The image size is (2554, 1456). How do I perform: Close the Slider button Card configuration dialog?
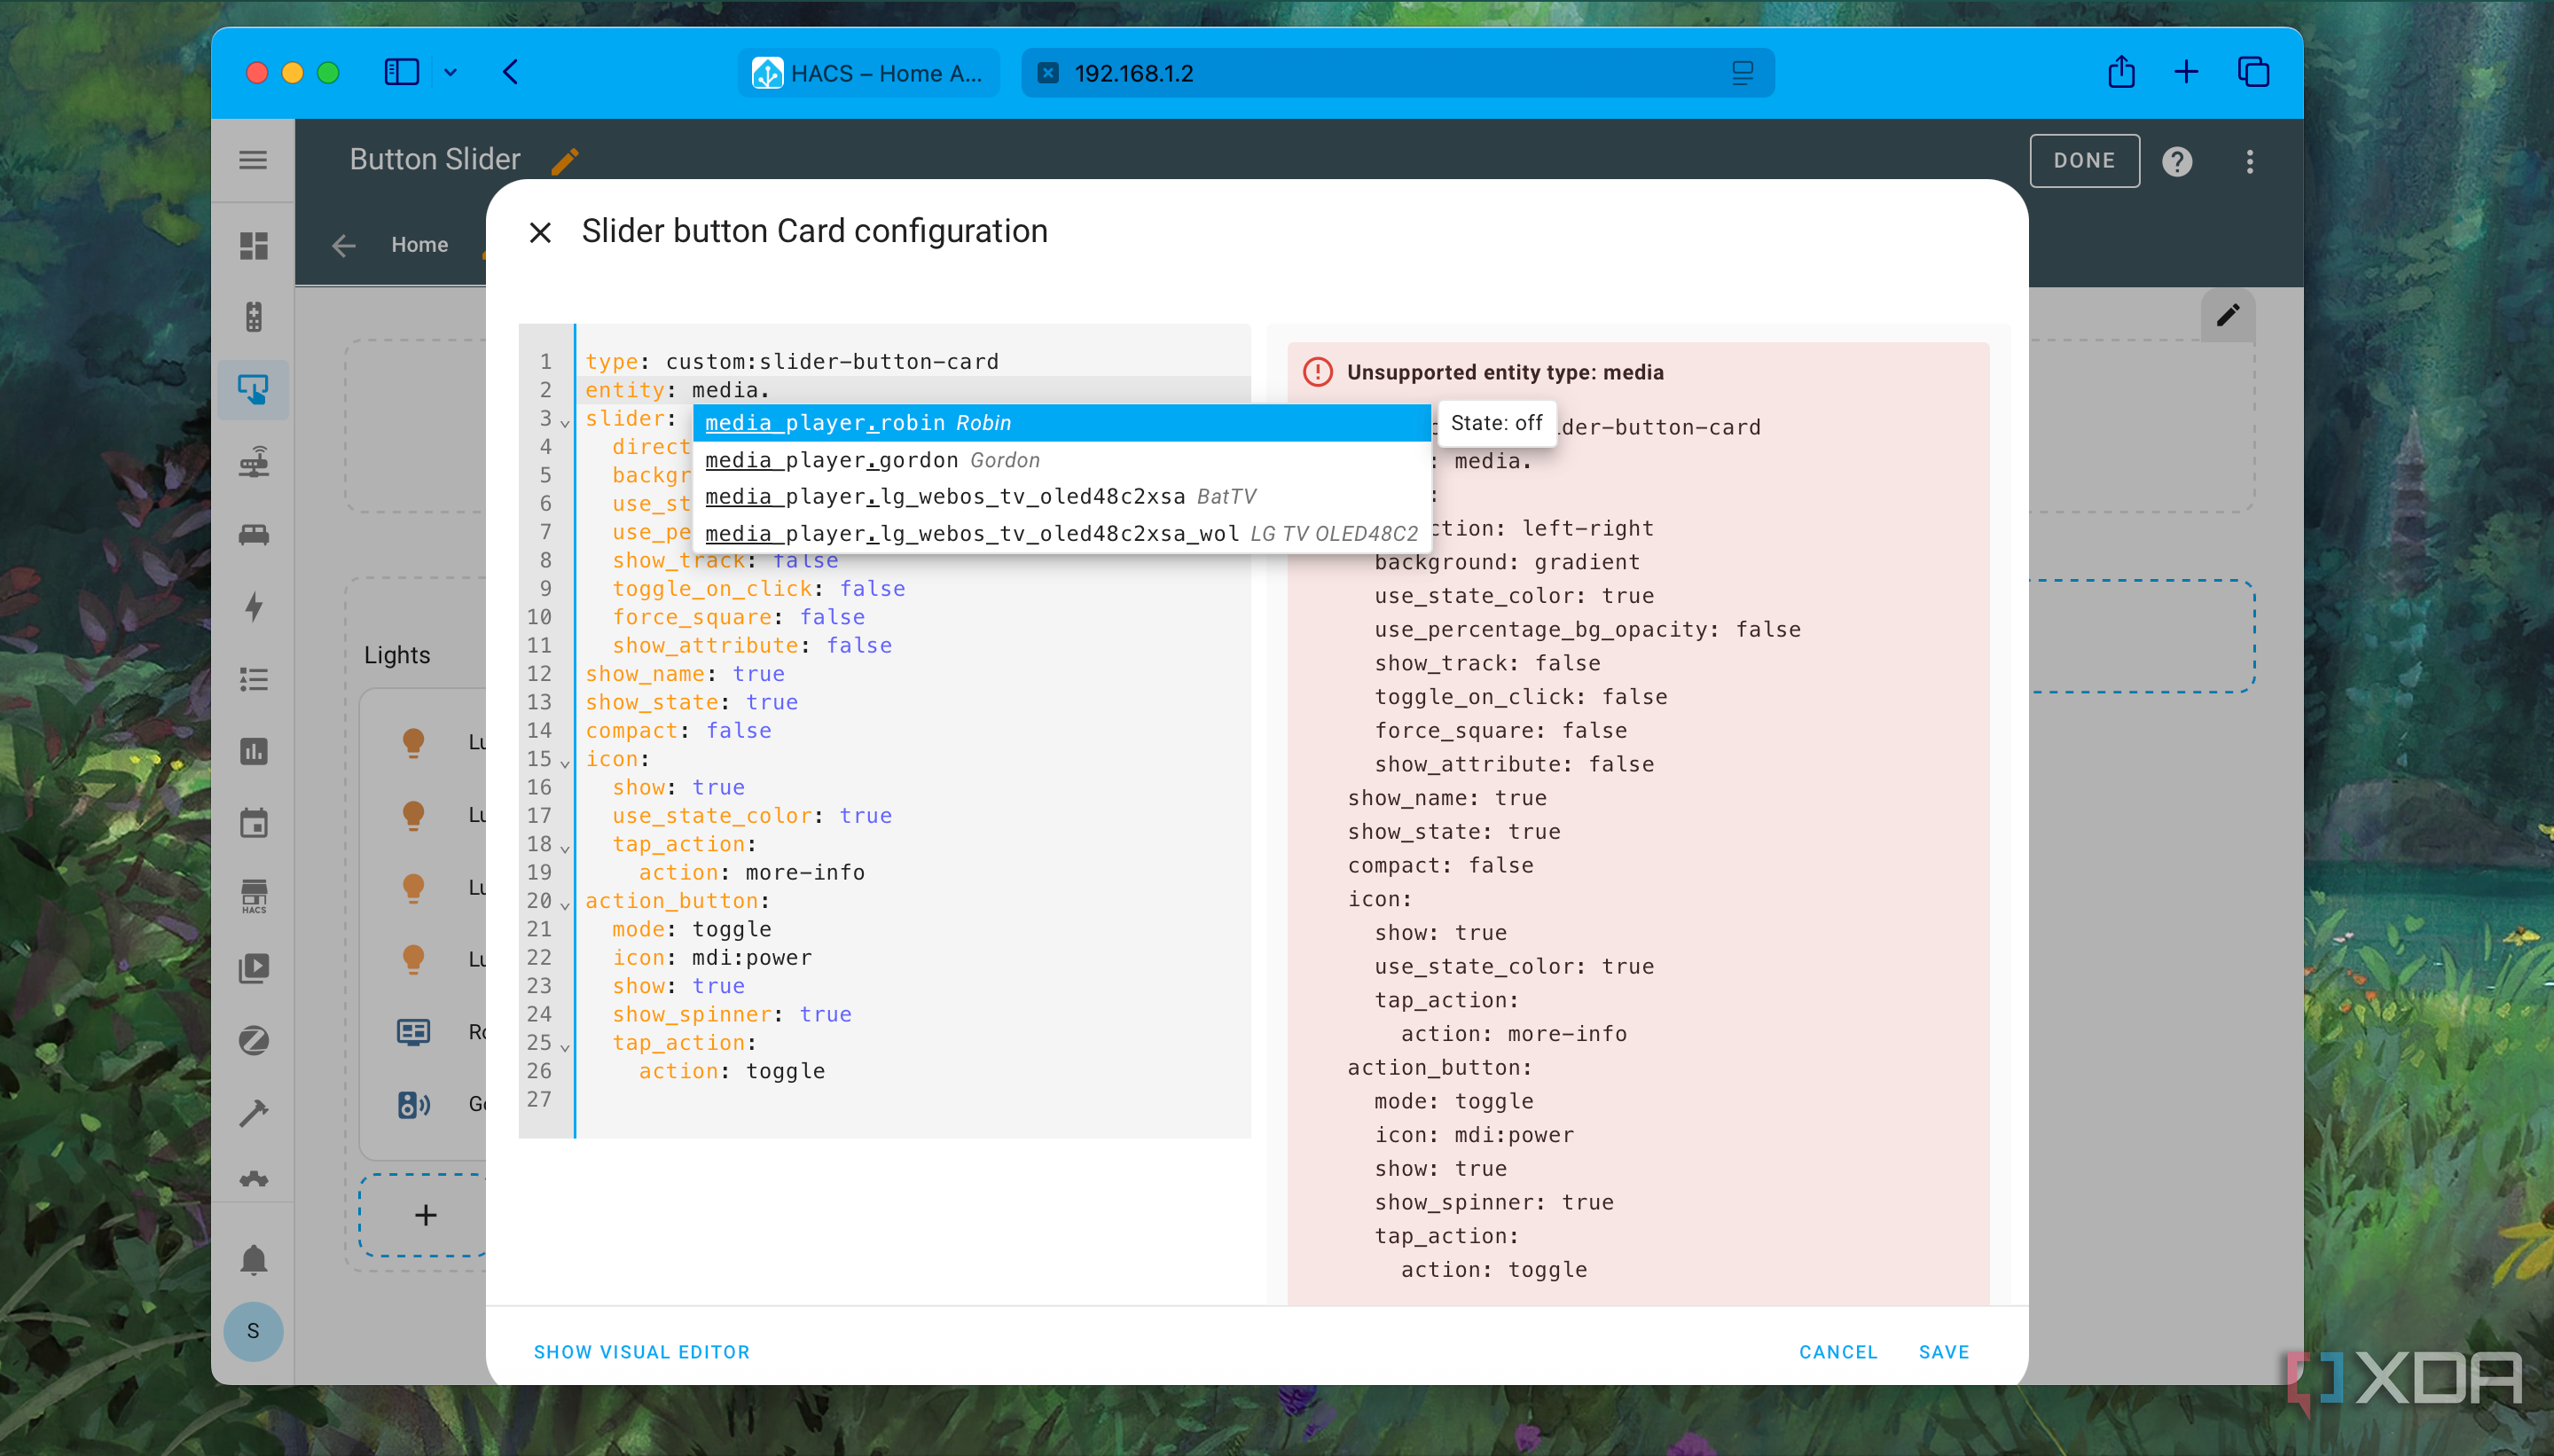pyautogui.click(x=540, y=232)
